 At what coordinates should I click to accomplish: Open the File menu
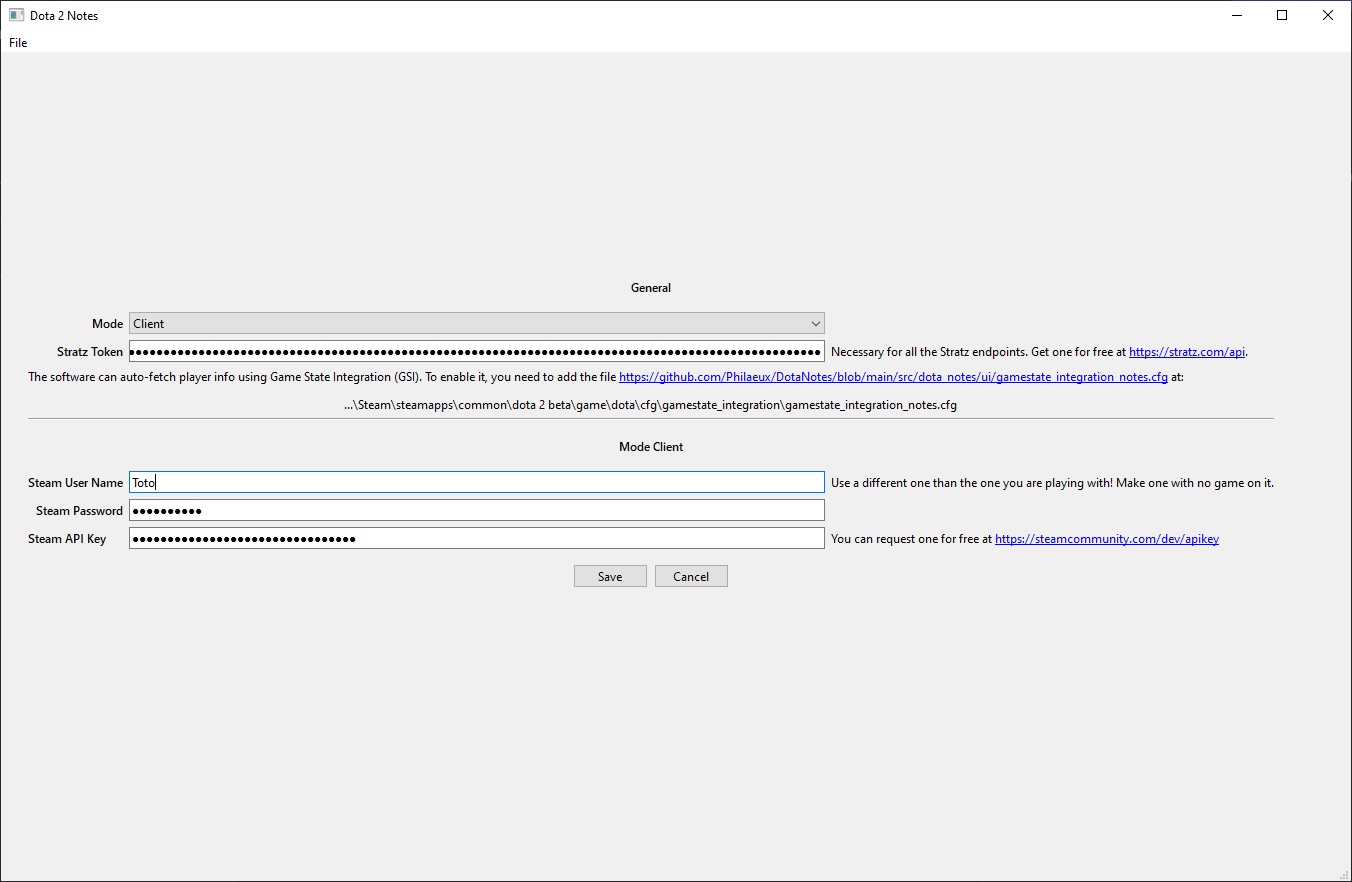[x=18, y=43]
